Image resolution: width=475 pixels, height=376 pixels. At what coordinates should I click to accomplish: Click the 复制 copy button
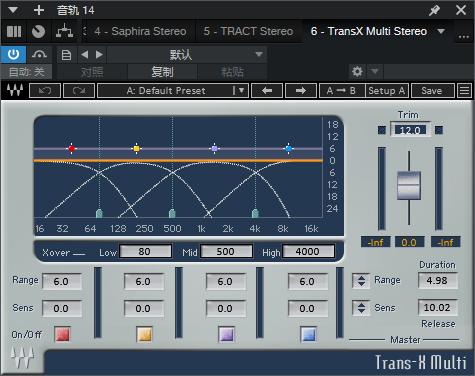(x=162, y=72)
